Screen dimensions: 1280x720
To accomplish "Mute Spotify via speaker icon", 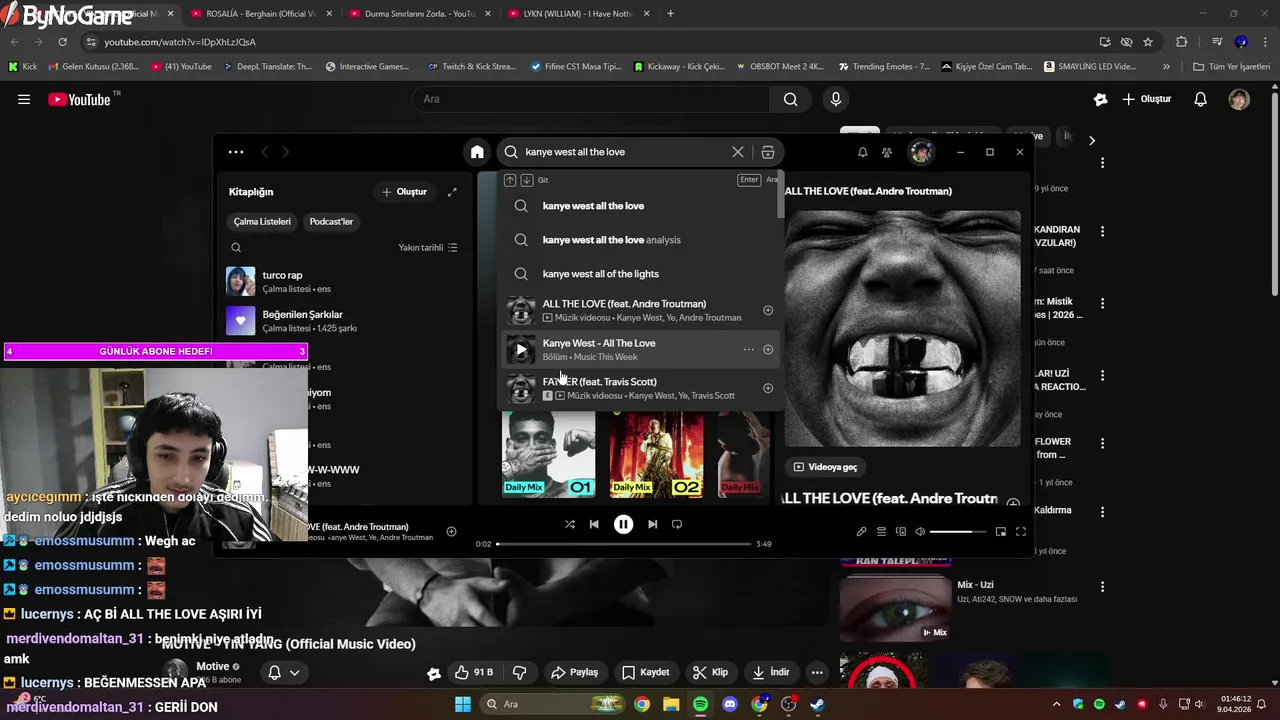I will 920,532.
